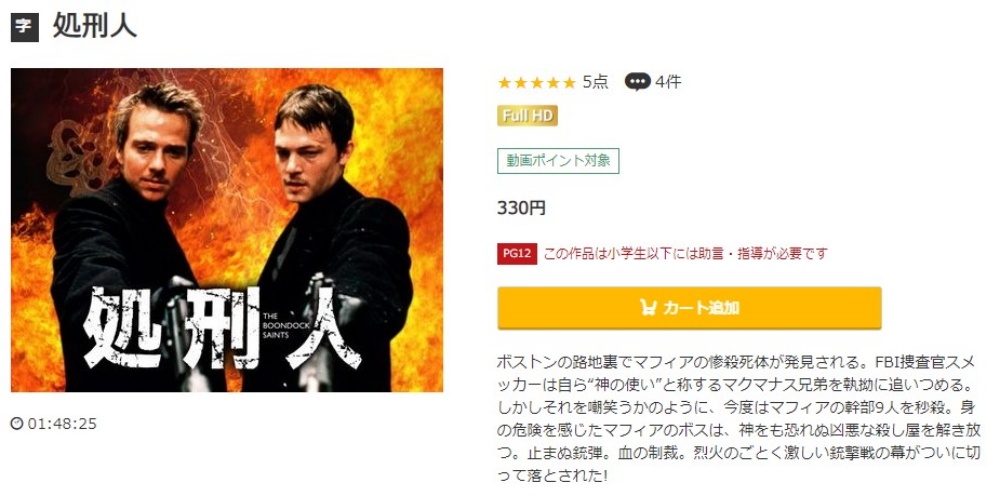Click the PG12 guidance warning text

click(685, 254)
